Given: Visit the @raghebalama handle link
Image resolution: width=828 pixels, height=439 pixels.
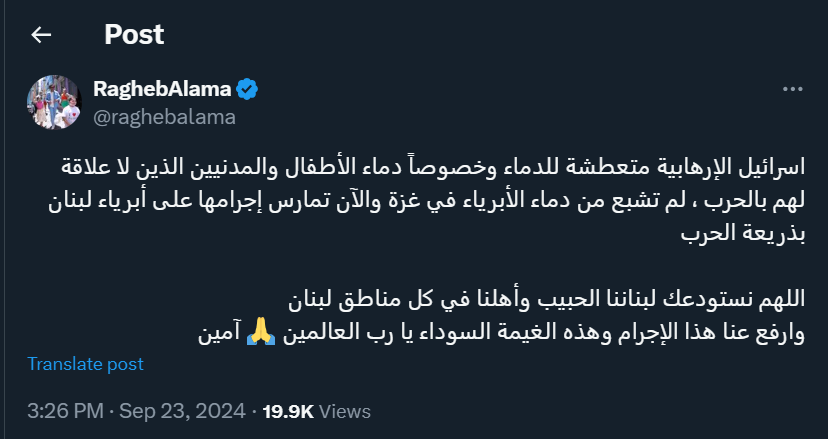Looking at the screenshot, I should 164,117.
